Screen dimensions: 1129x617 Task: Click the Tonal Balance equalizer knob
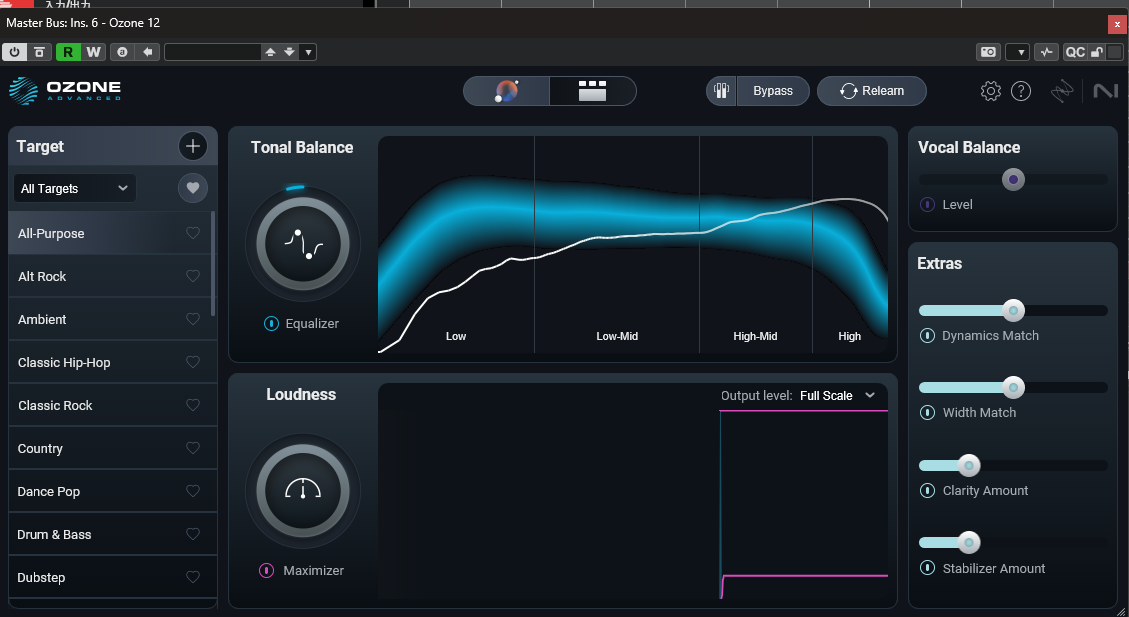coord(302,244)
